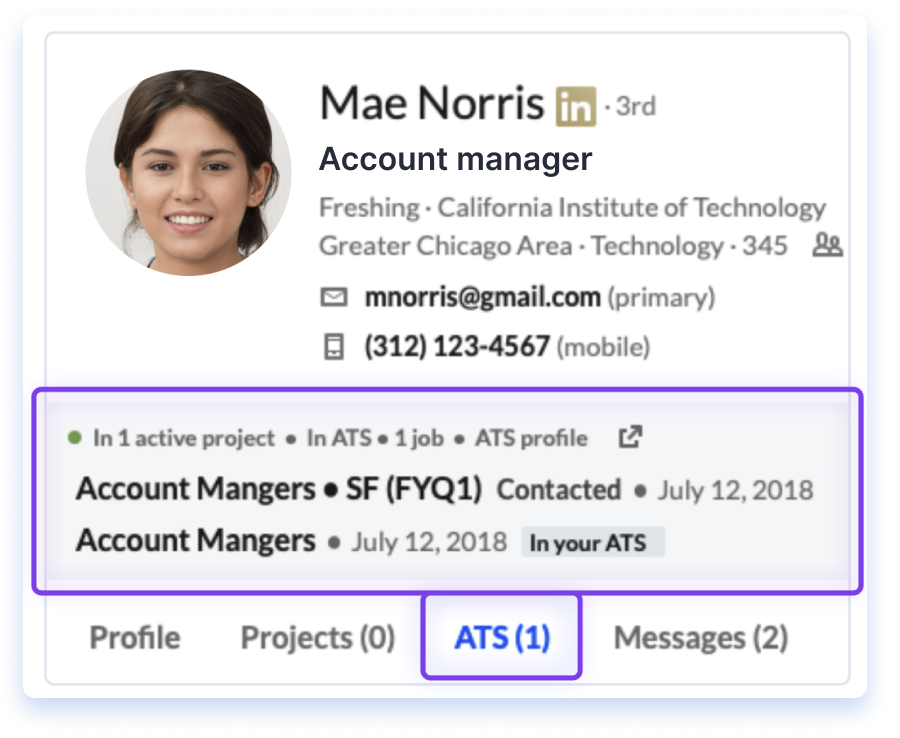The width and height of the screenshot is (900, 738).
Task: Click the In your ATS badge
Action: pos(593,542)
